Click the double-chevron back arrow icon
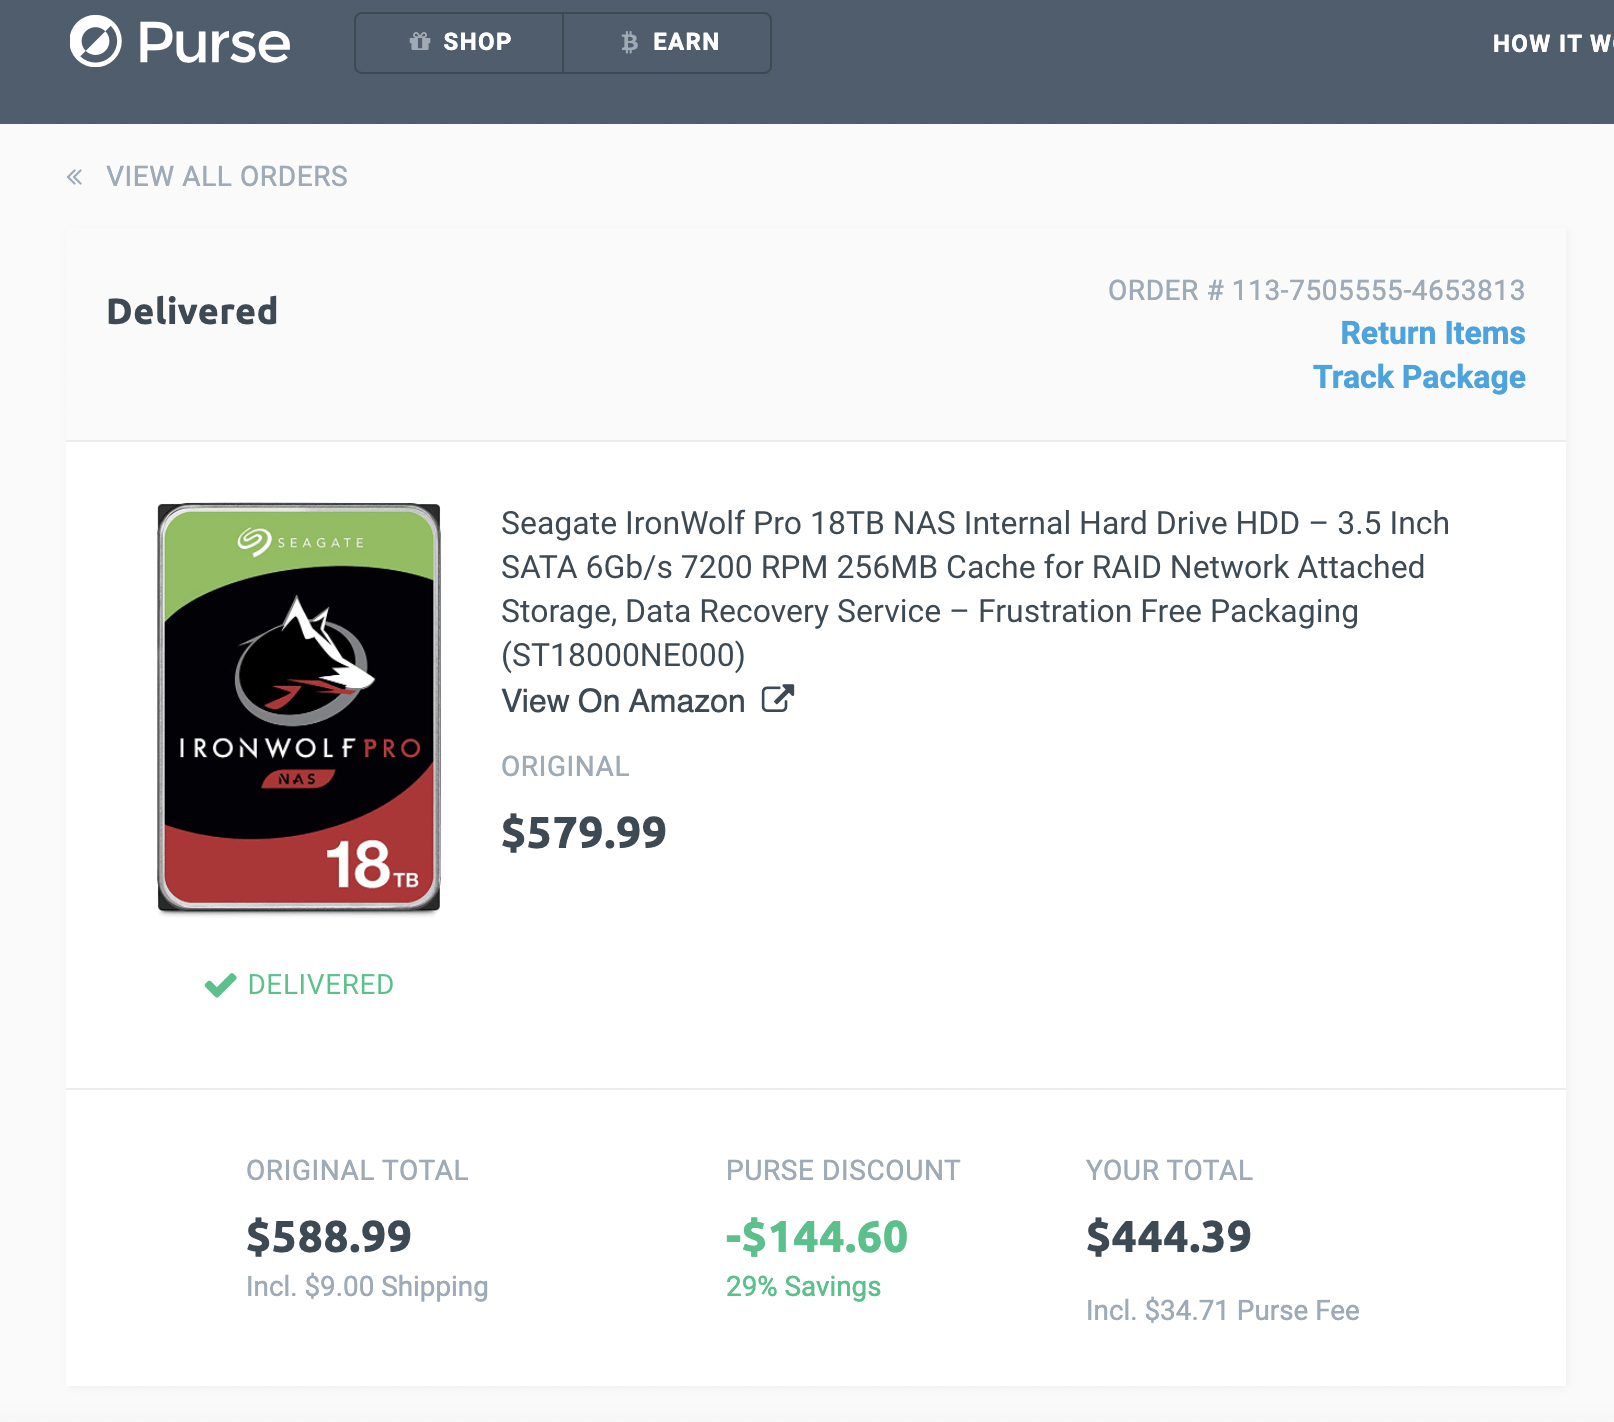The image size is (1614, 1422). pos(75,177)
